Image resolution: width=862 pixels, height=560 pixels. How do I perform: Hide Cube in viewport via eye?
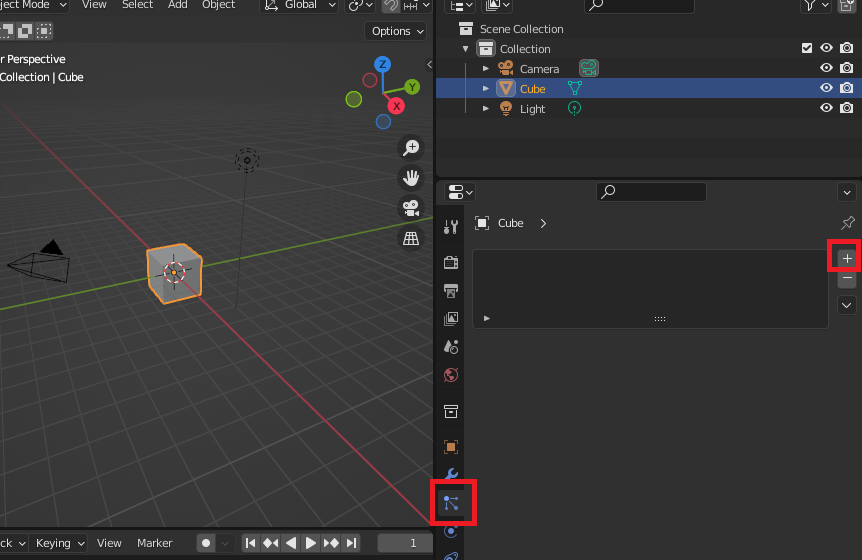click(826, 88)
